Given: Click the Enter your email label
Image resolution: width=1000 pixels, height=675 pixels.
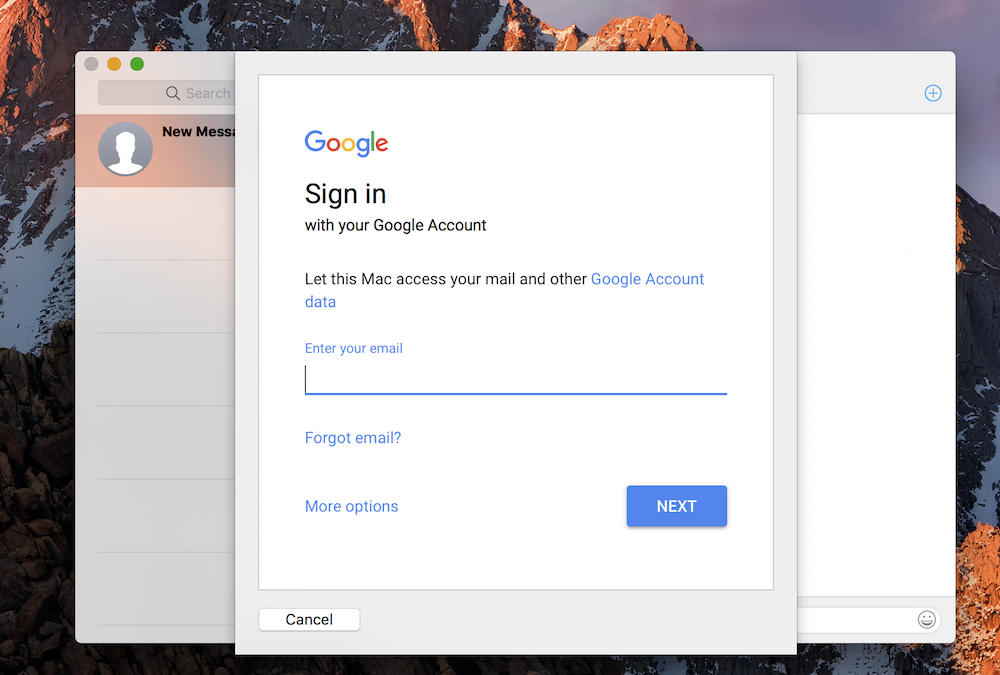Looking at the screenshot, I should 353,348.
